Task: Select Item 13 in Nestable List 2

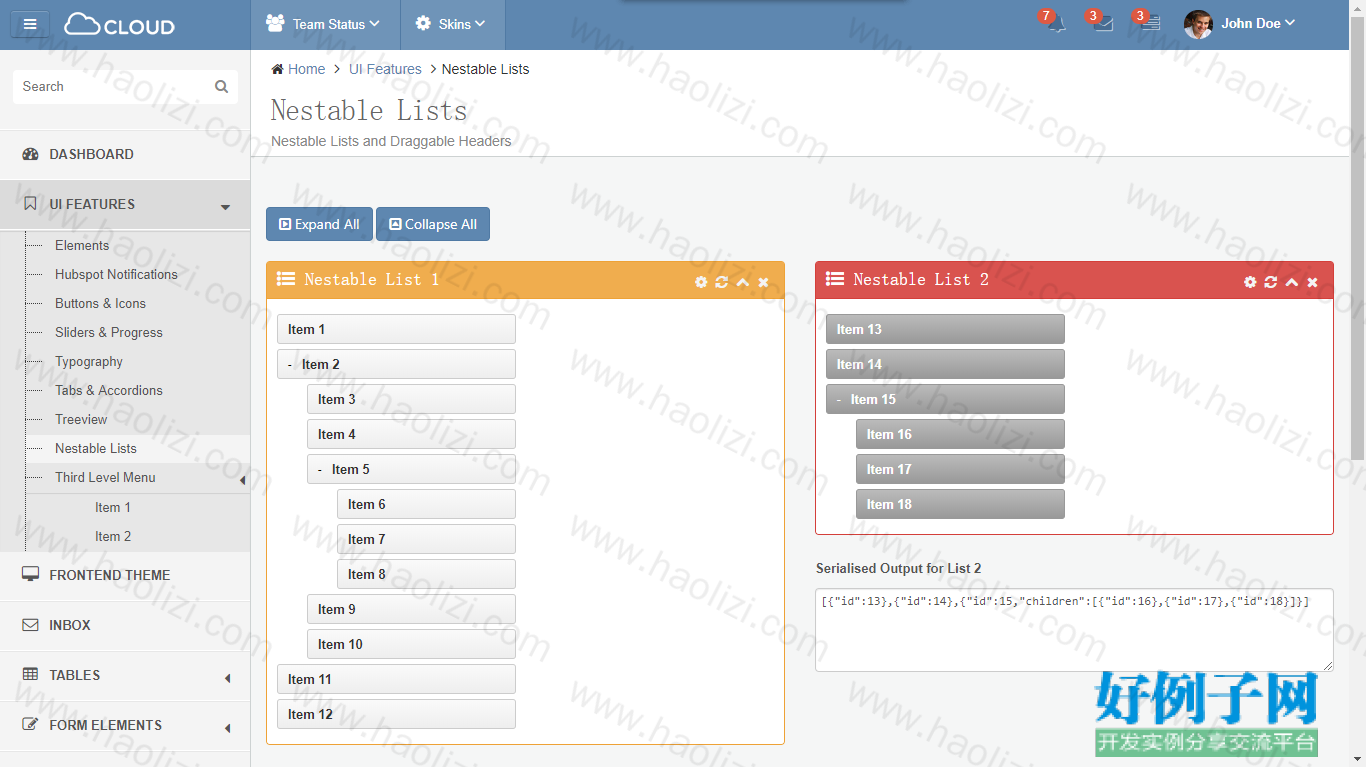Action: (x=945, y=329)
